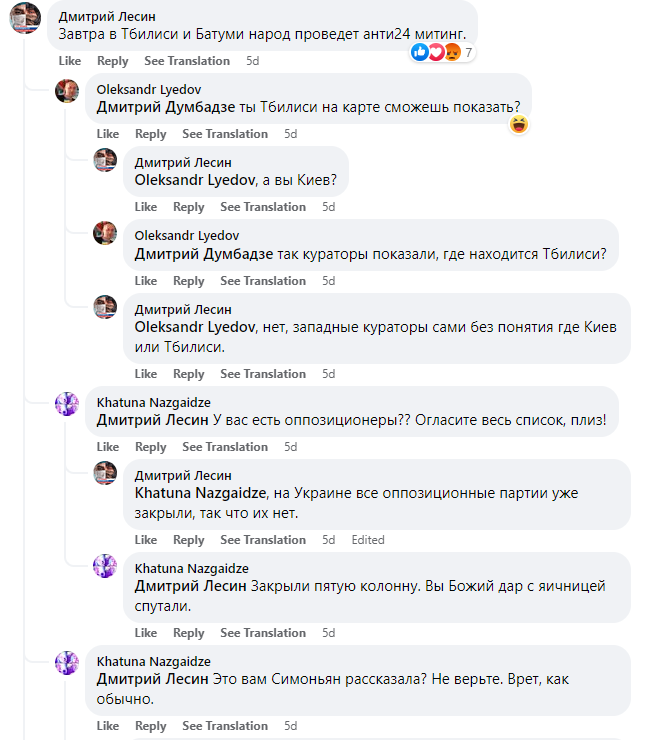
Task: Click Дмитрий Лесин's avatar beside 'а вы Киев?' reply
Action: coord(106,160)
